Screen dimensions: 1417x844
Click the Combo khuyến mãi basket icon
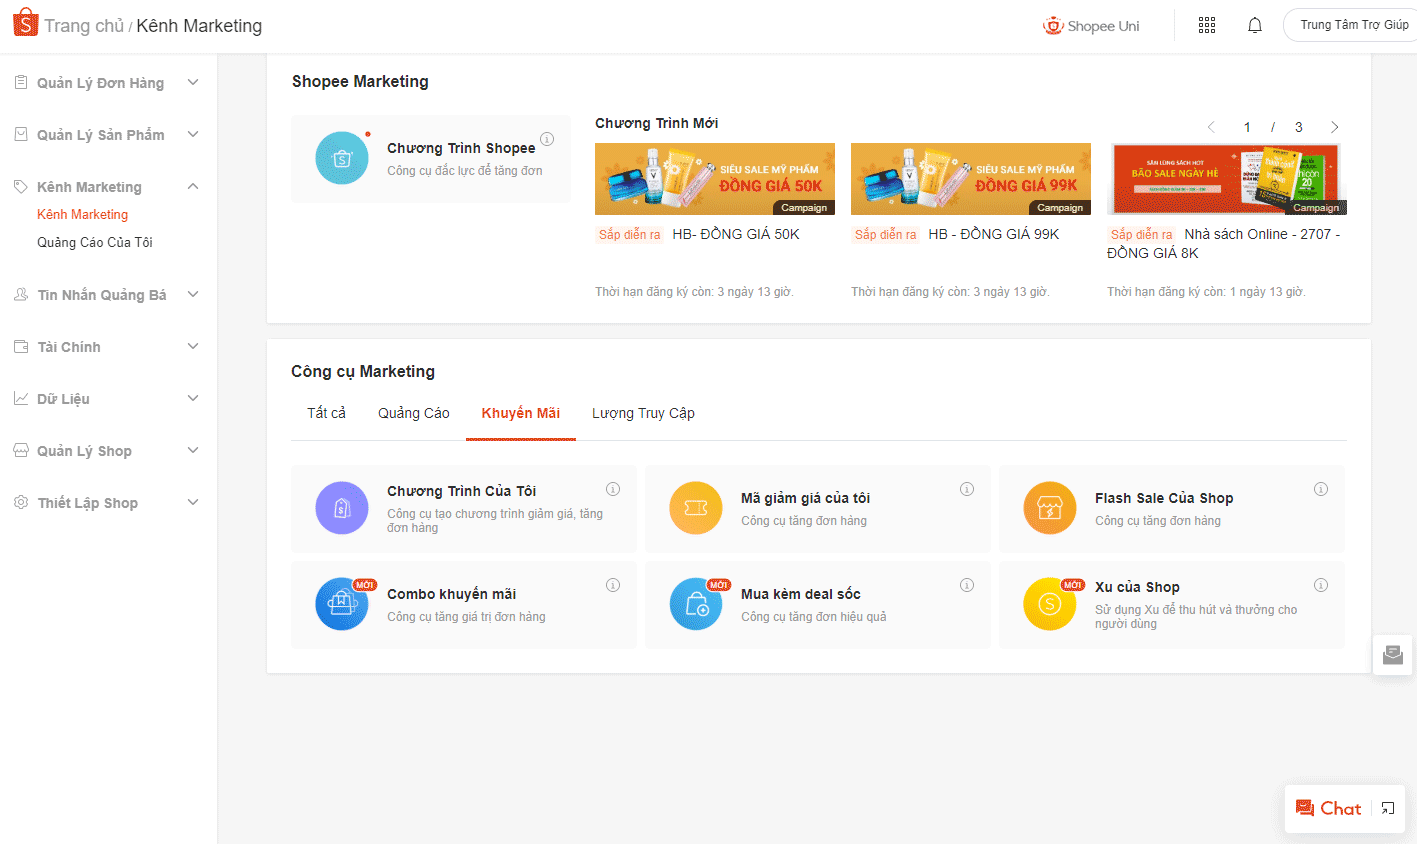[342, 603]
